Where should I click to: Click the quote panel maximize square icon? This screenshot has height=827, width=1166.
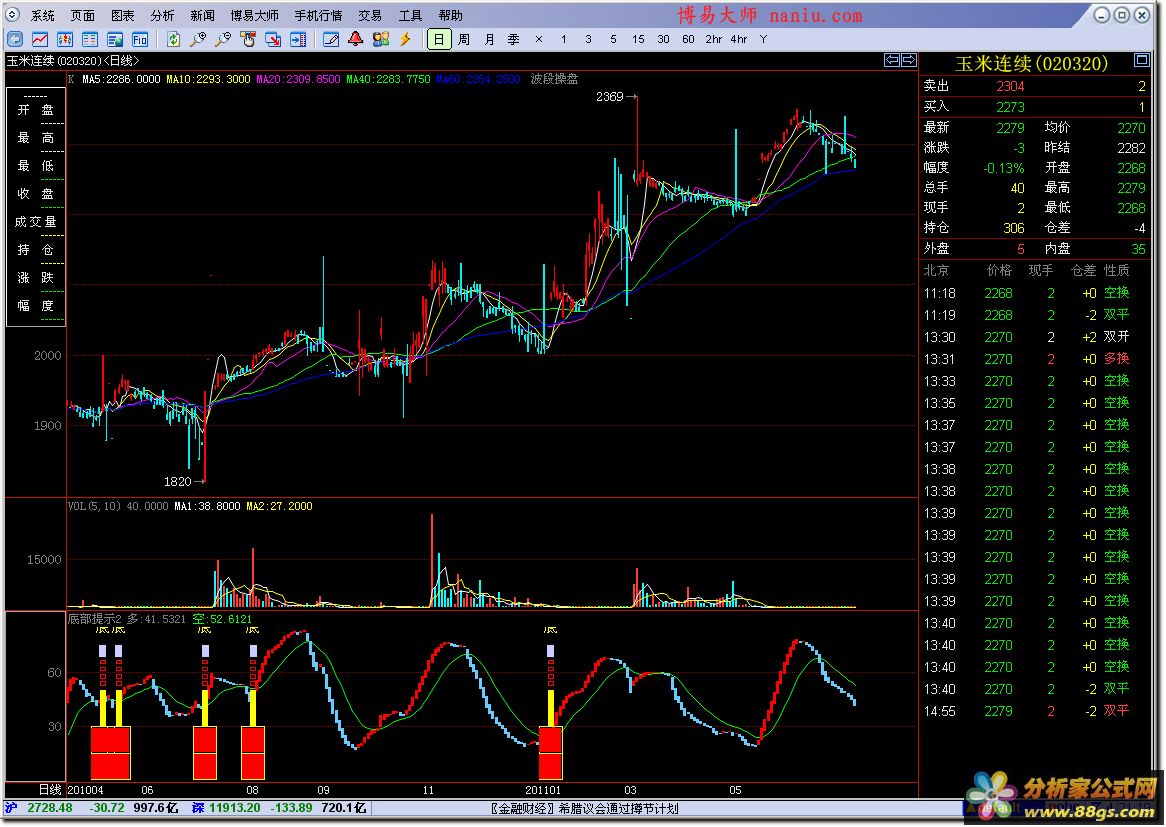coord(1141,59)
